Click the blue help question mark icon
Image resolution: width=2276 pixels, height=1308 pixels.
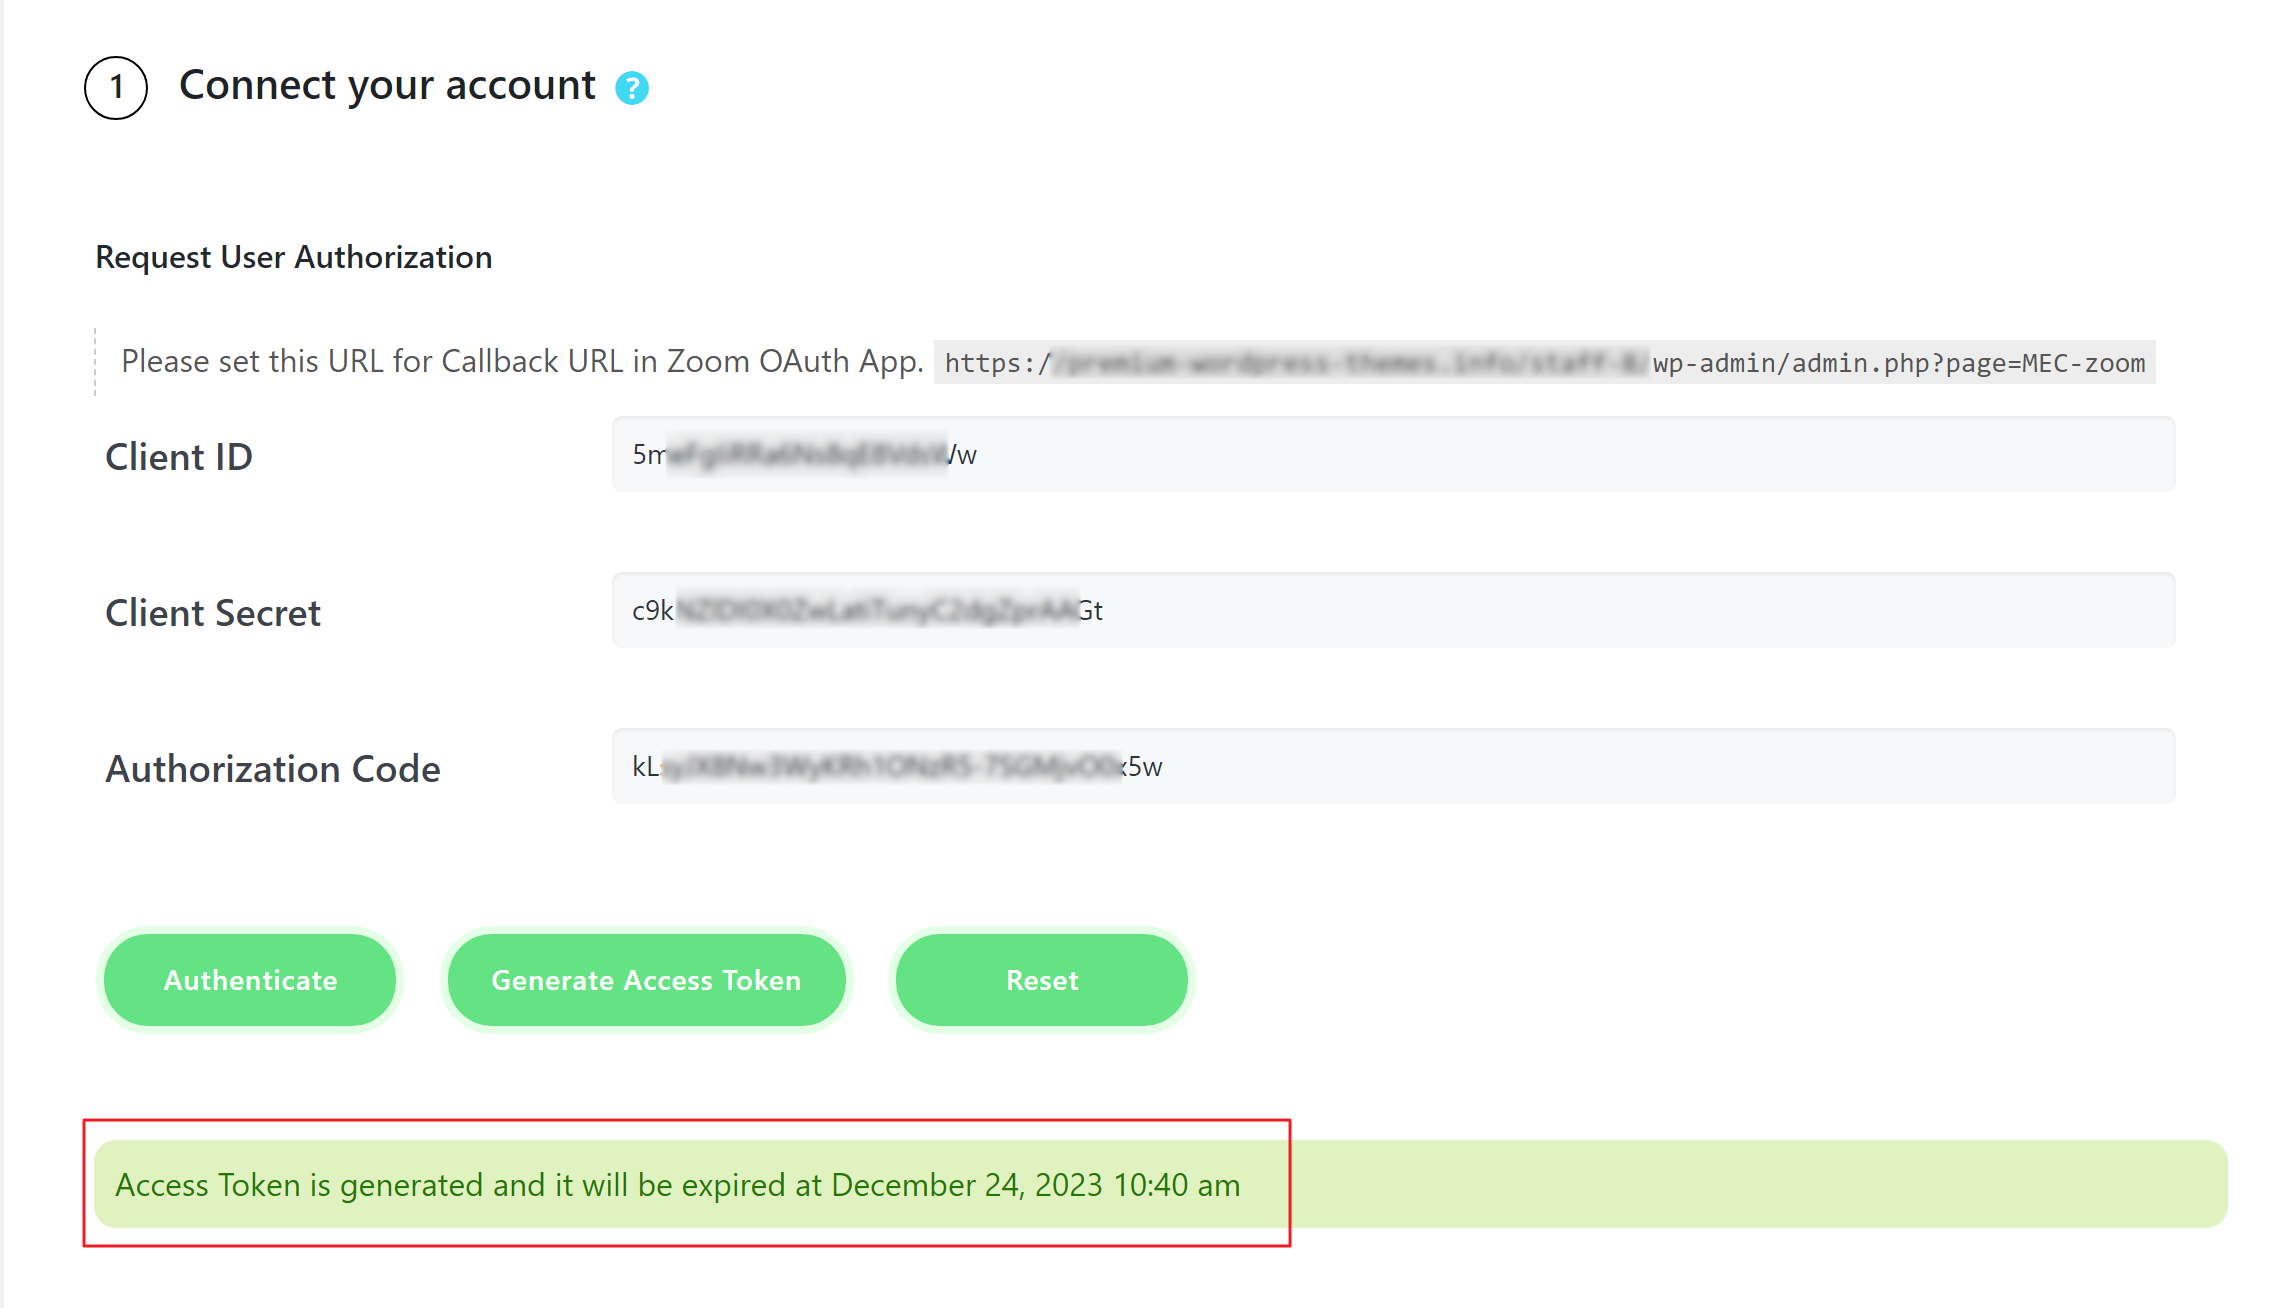coord(631,88)
